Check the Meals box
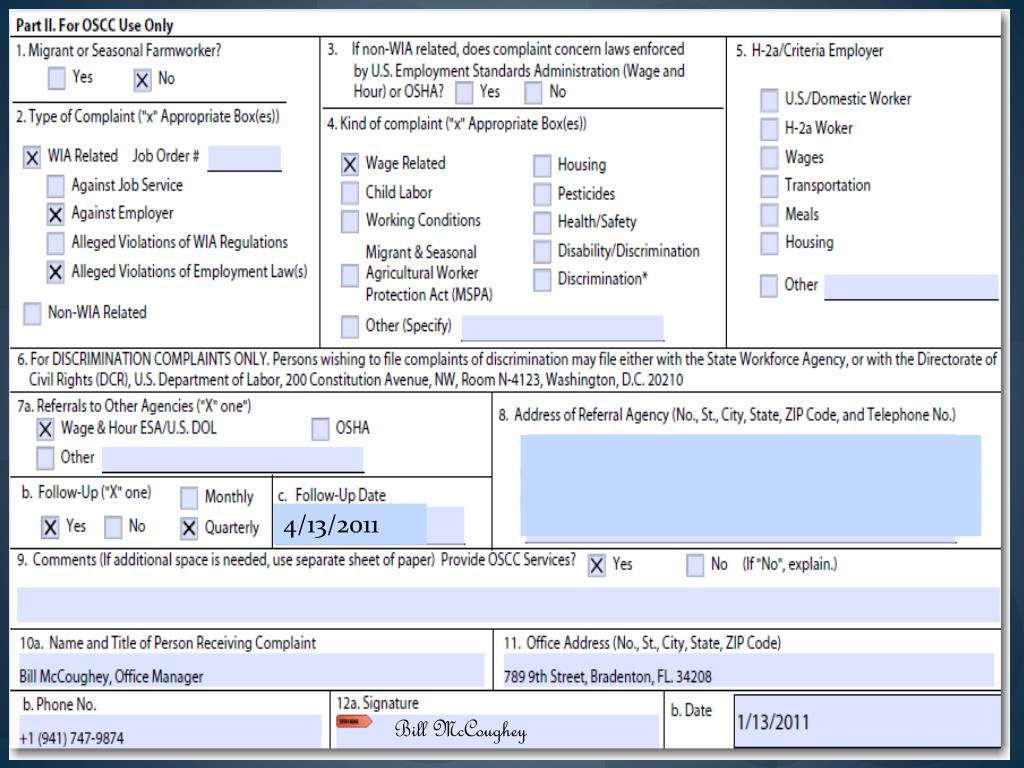The height and width of the screenshot is (768, 1024). 769,215
